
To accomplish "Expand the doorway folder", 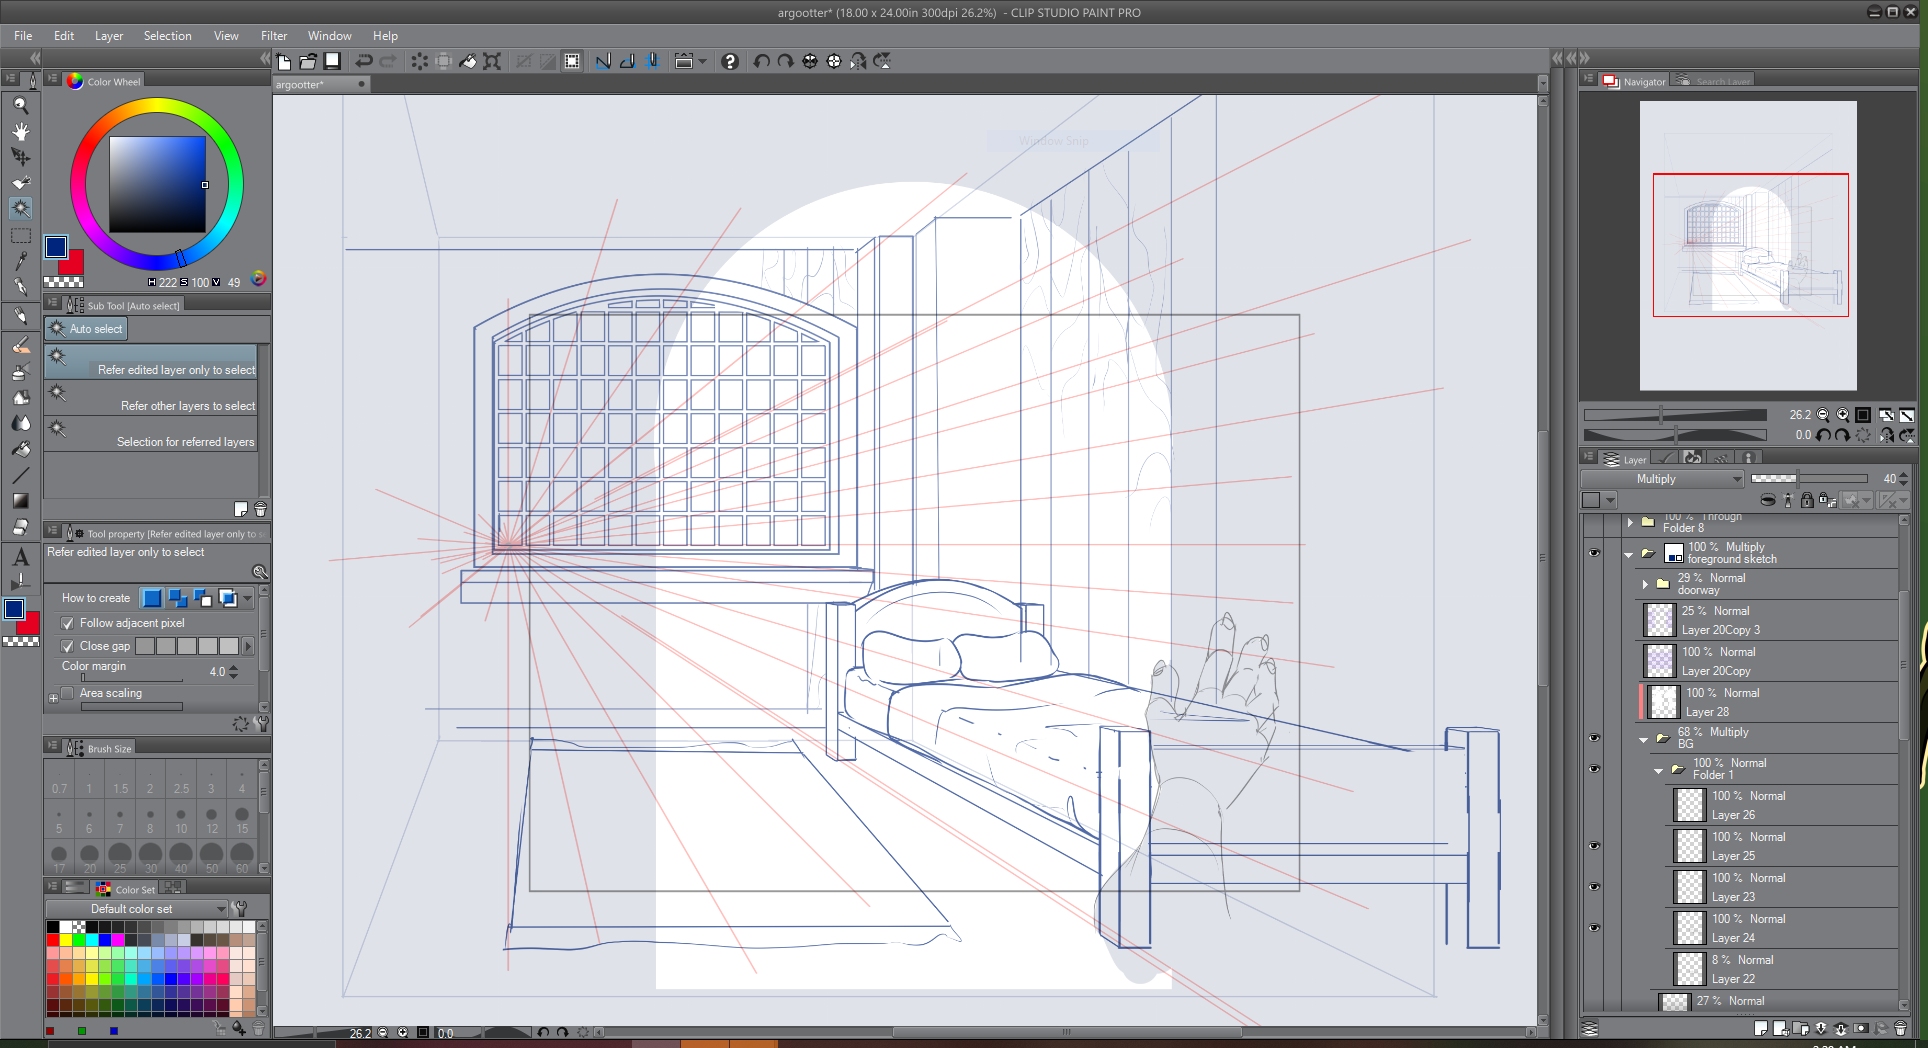I will point(1645,584).
